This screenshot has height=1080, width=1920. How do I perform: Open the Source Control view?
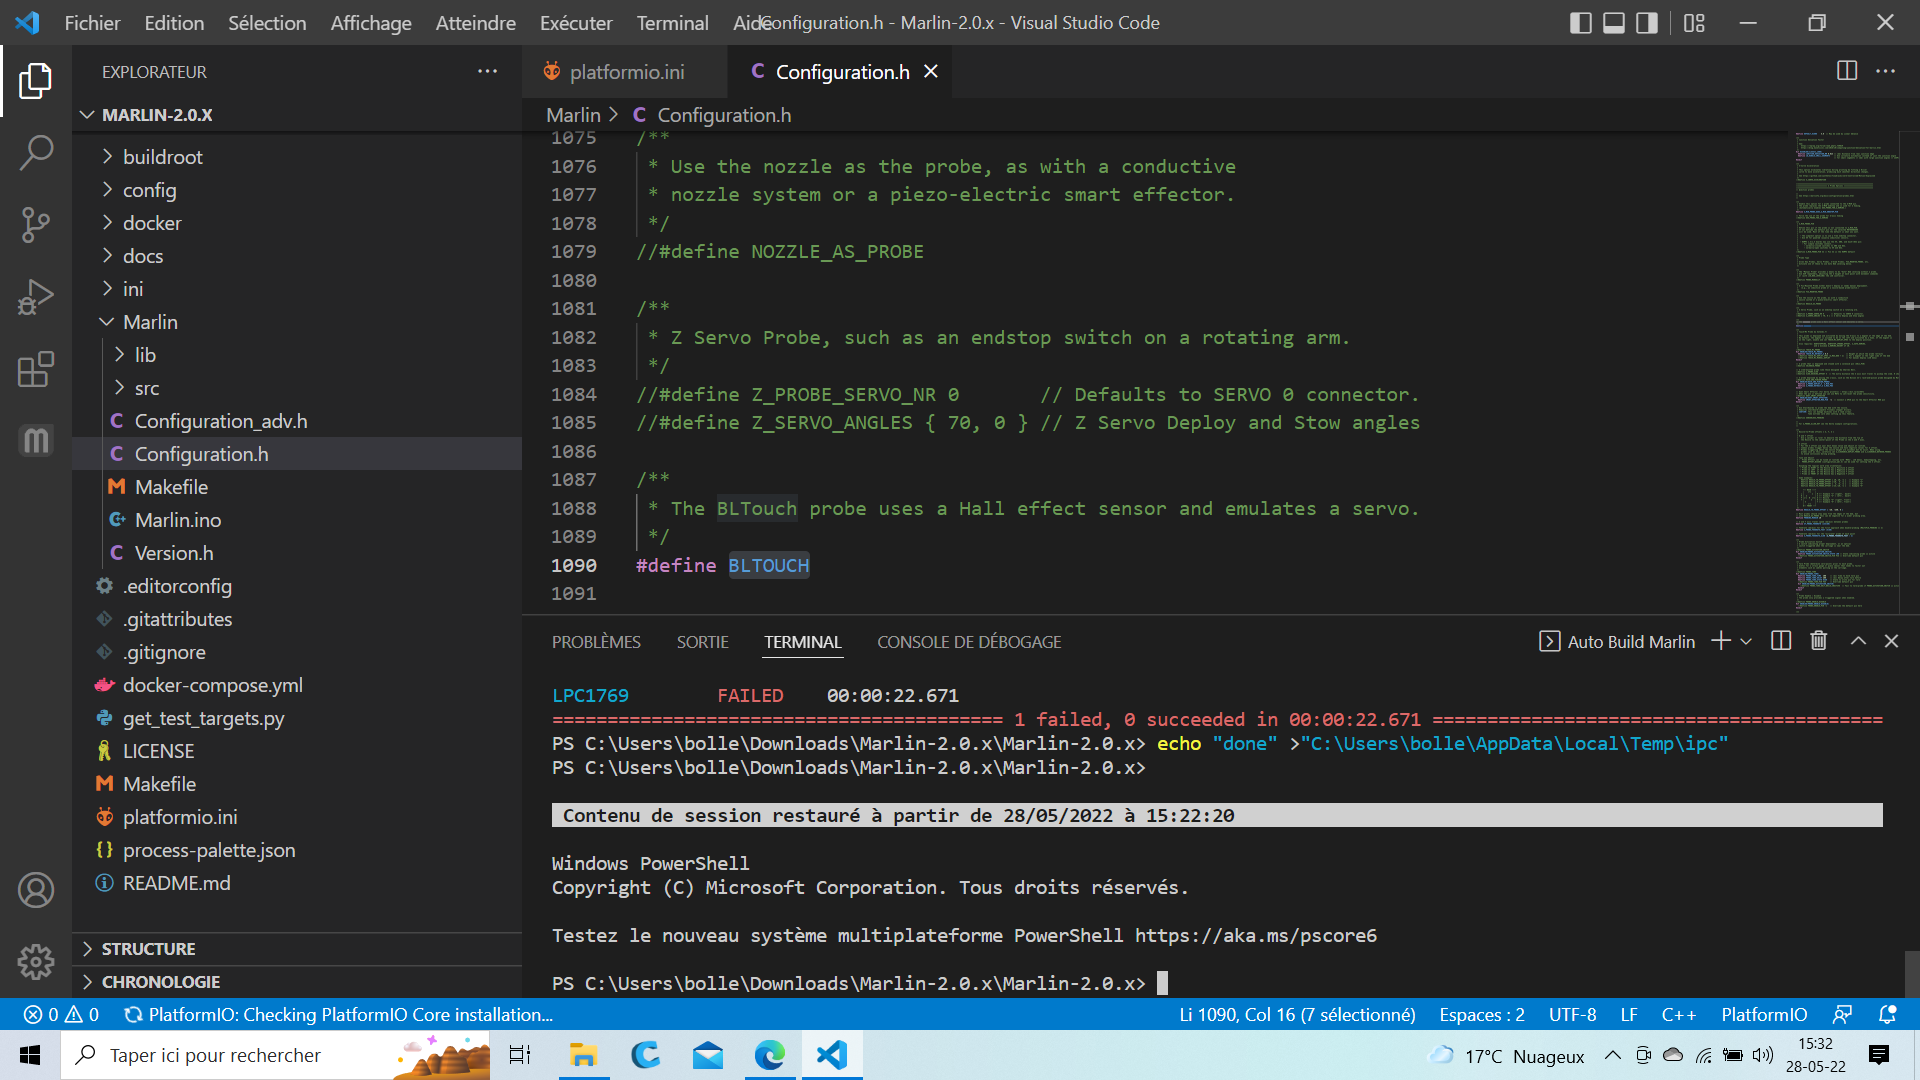coord(36,225)
